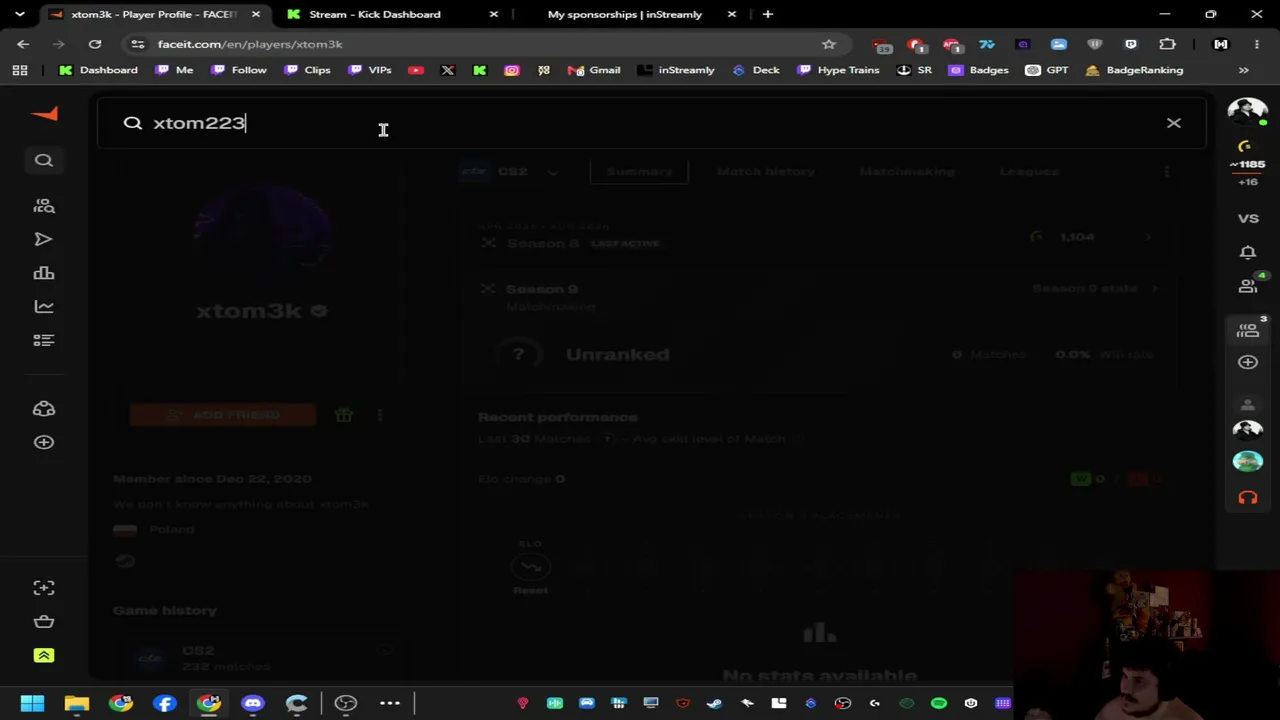The width and height of the screenshot is (1280, 720).
Task: Open Discord from the taskbar
Action: pos(253,704)
